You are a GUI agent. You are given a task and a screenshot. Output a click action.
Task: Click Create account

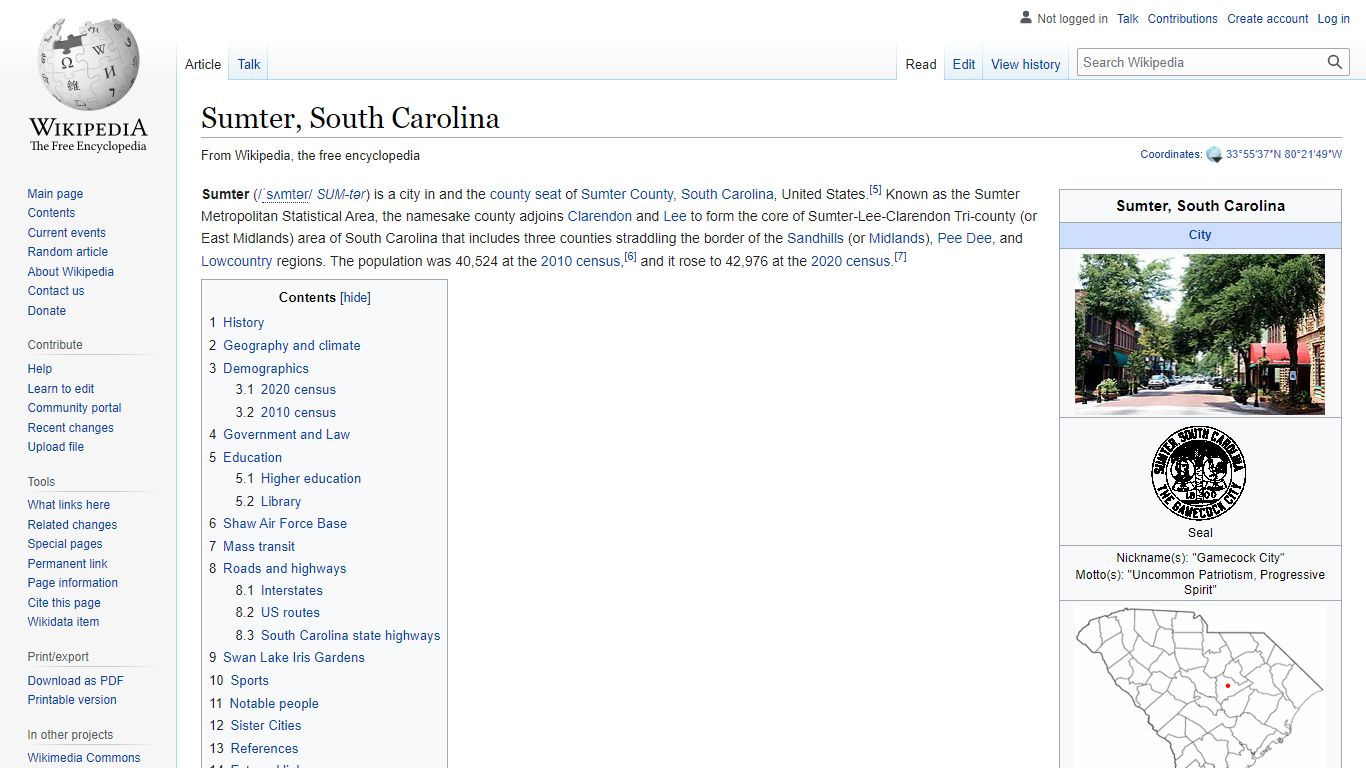[x=1268, y=19]
